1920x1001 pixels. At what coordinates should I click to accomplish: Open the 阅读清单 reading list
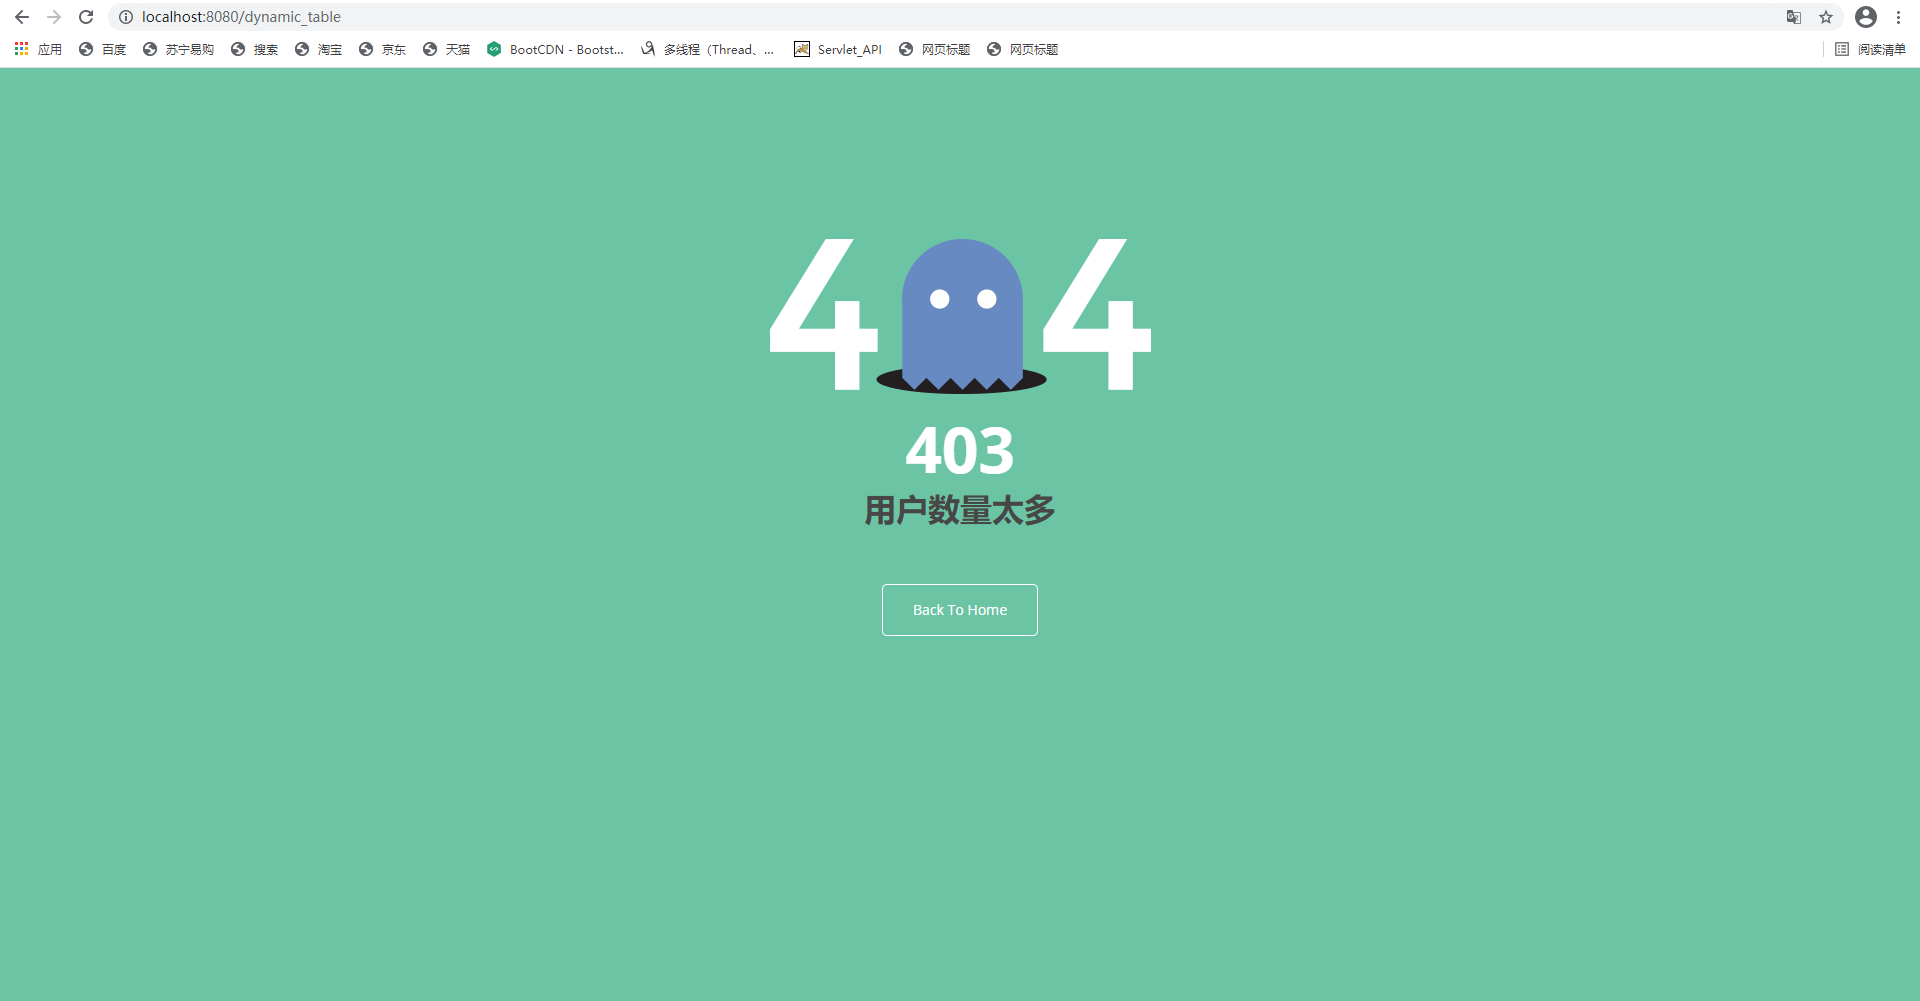[x=1870, y=49]
